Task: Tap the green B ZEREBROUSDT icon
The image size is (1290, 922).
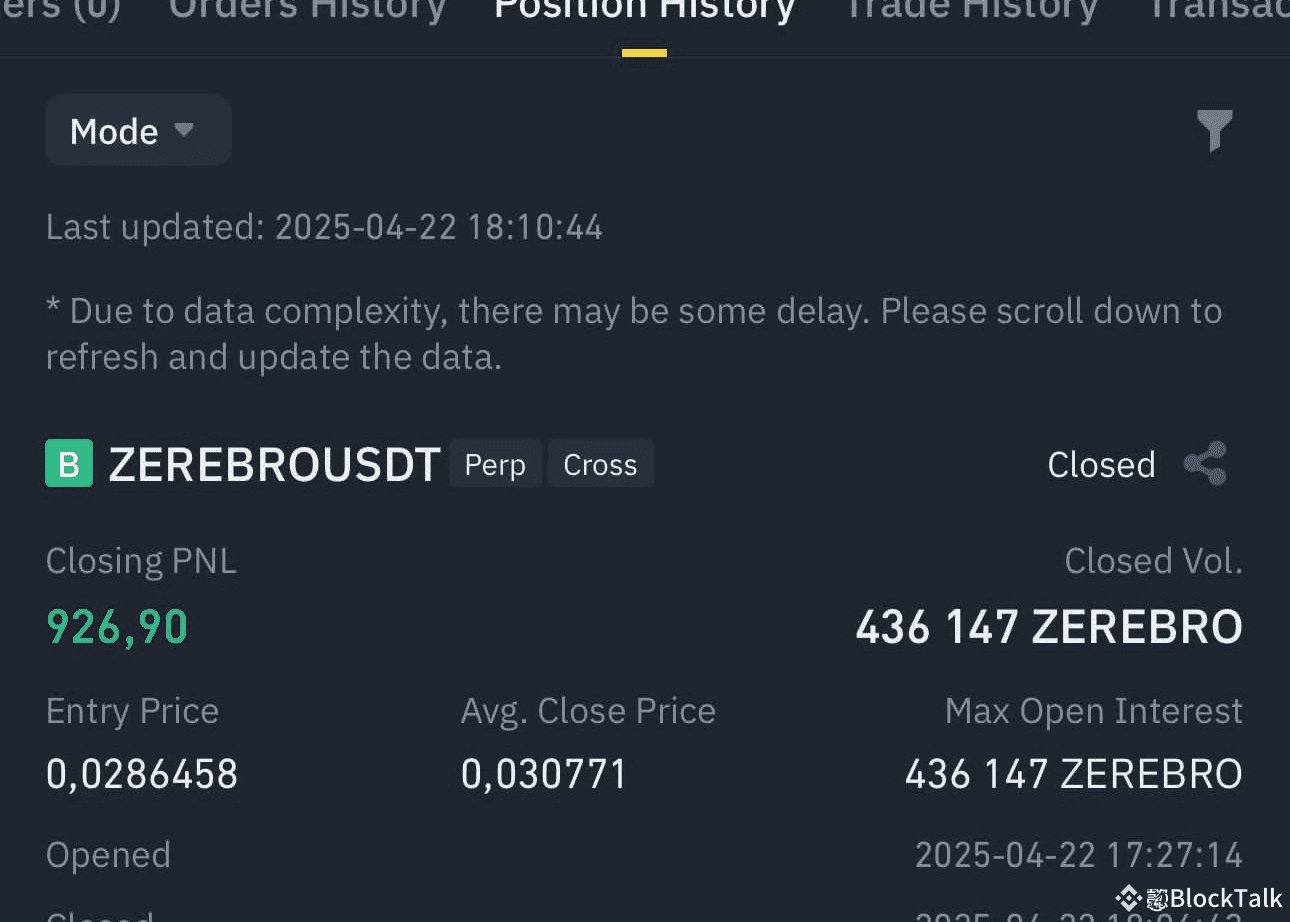Action: pos(69,464)
